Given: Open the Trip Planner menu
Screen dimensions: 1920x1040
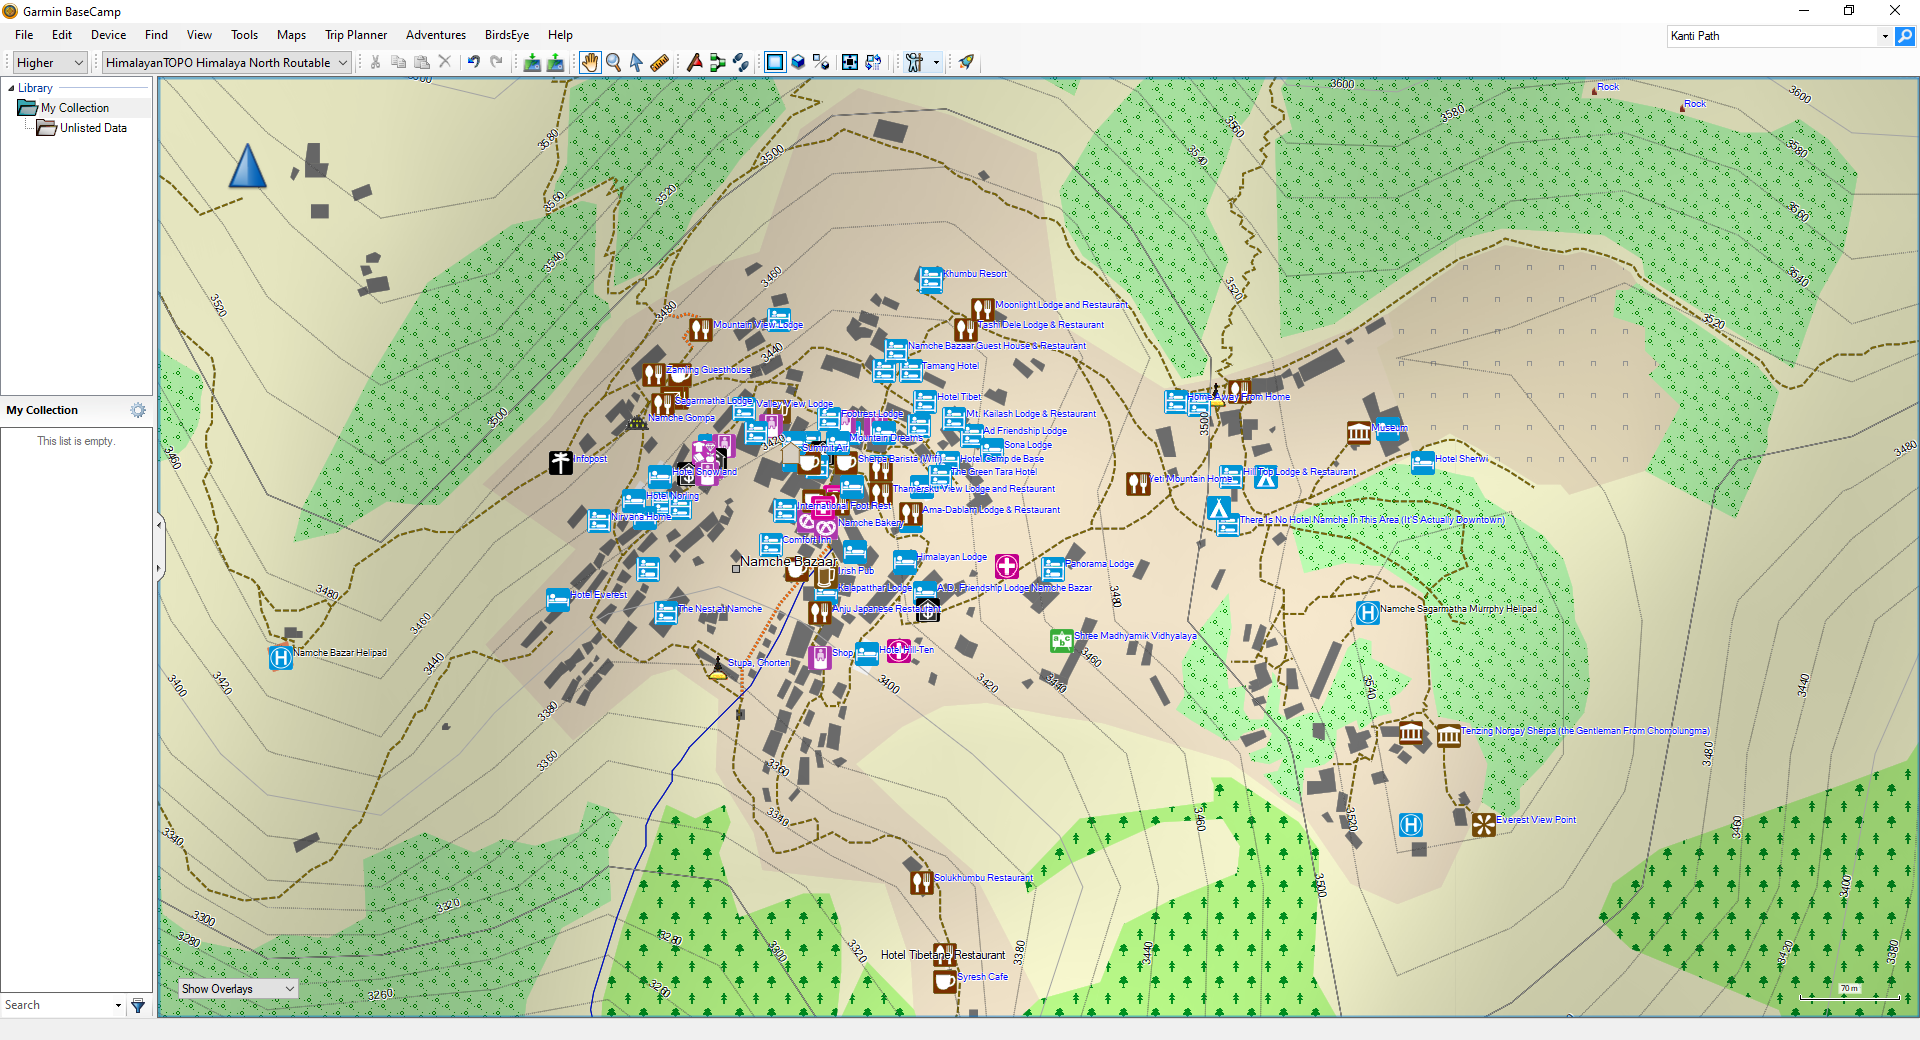Looking at the screenshot, I should pyautogui.click(x=355, y=35).
